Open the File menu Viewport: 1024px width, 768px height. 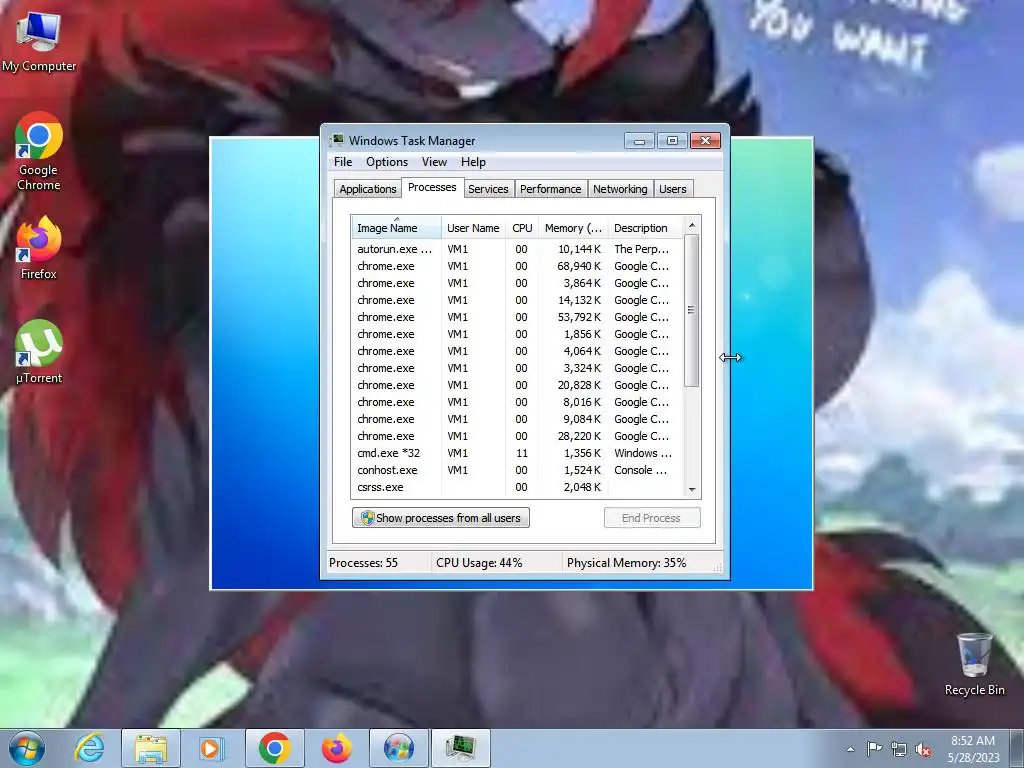click(343, 162)
